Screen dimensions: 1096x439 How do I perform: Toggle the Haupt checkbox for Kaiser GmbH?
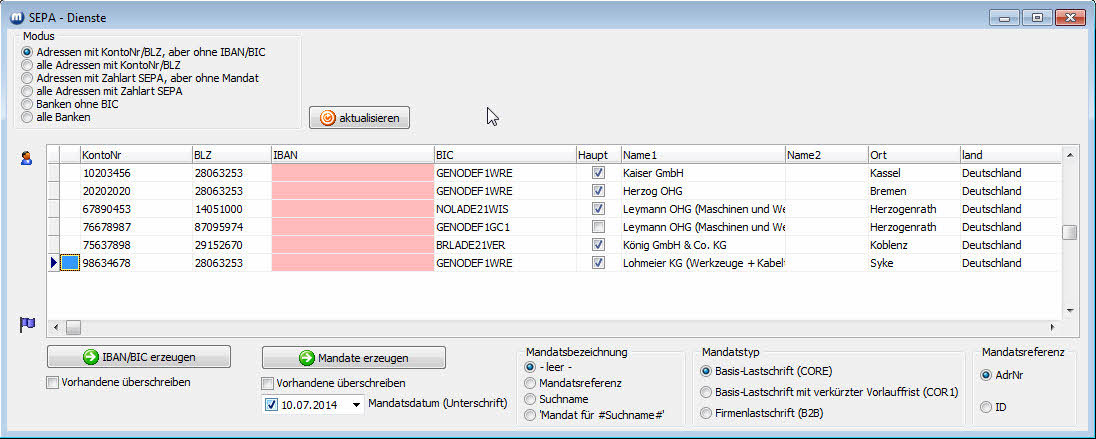[x=598, y=173]
